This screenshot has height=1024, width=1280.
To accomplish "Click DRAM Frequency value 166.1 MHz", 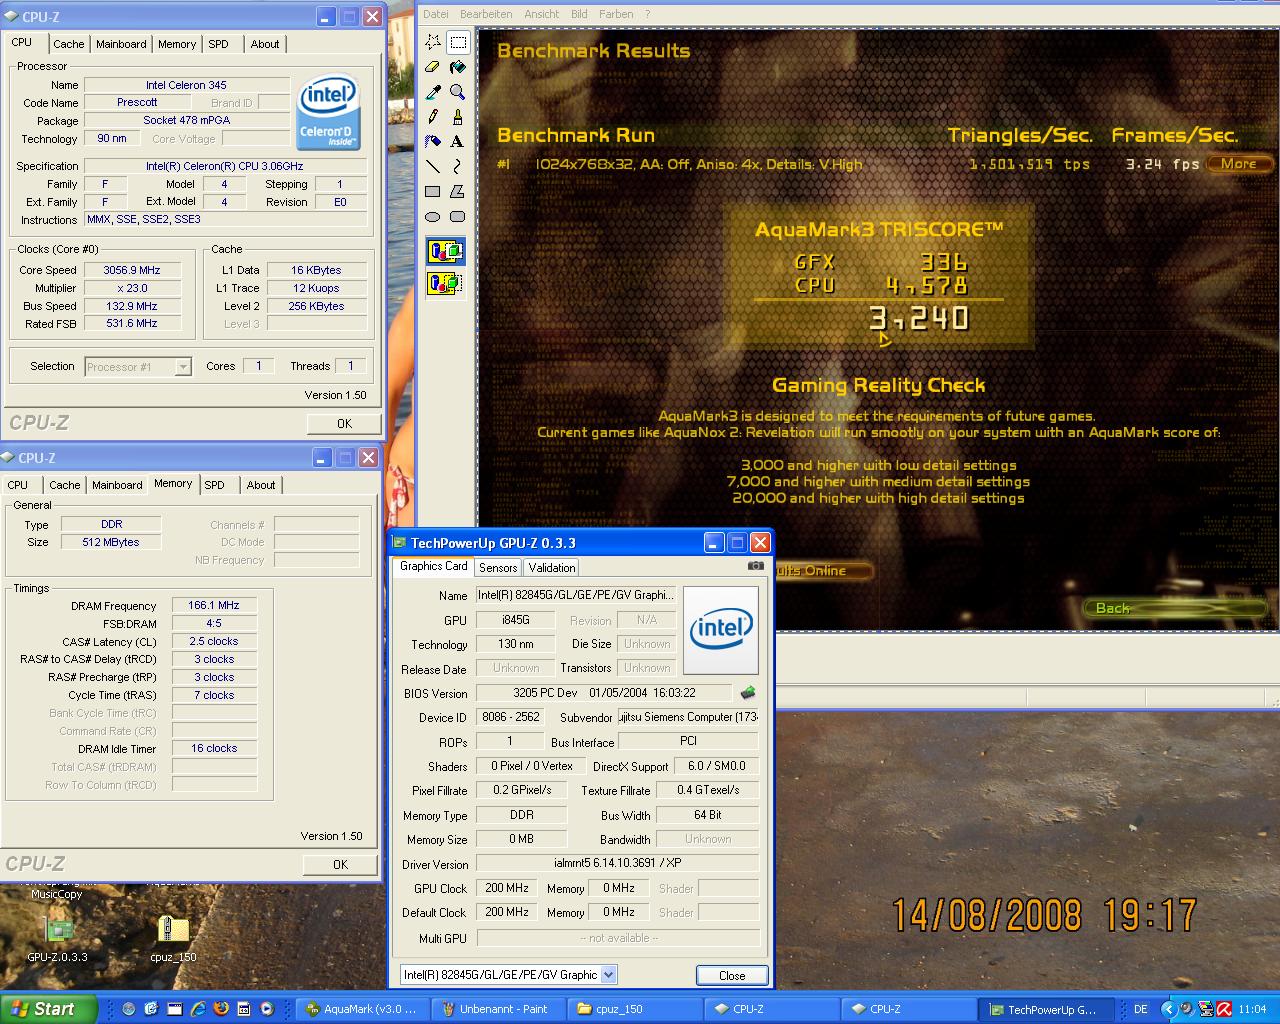I will (214, 605).
